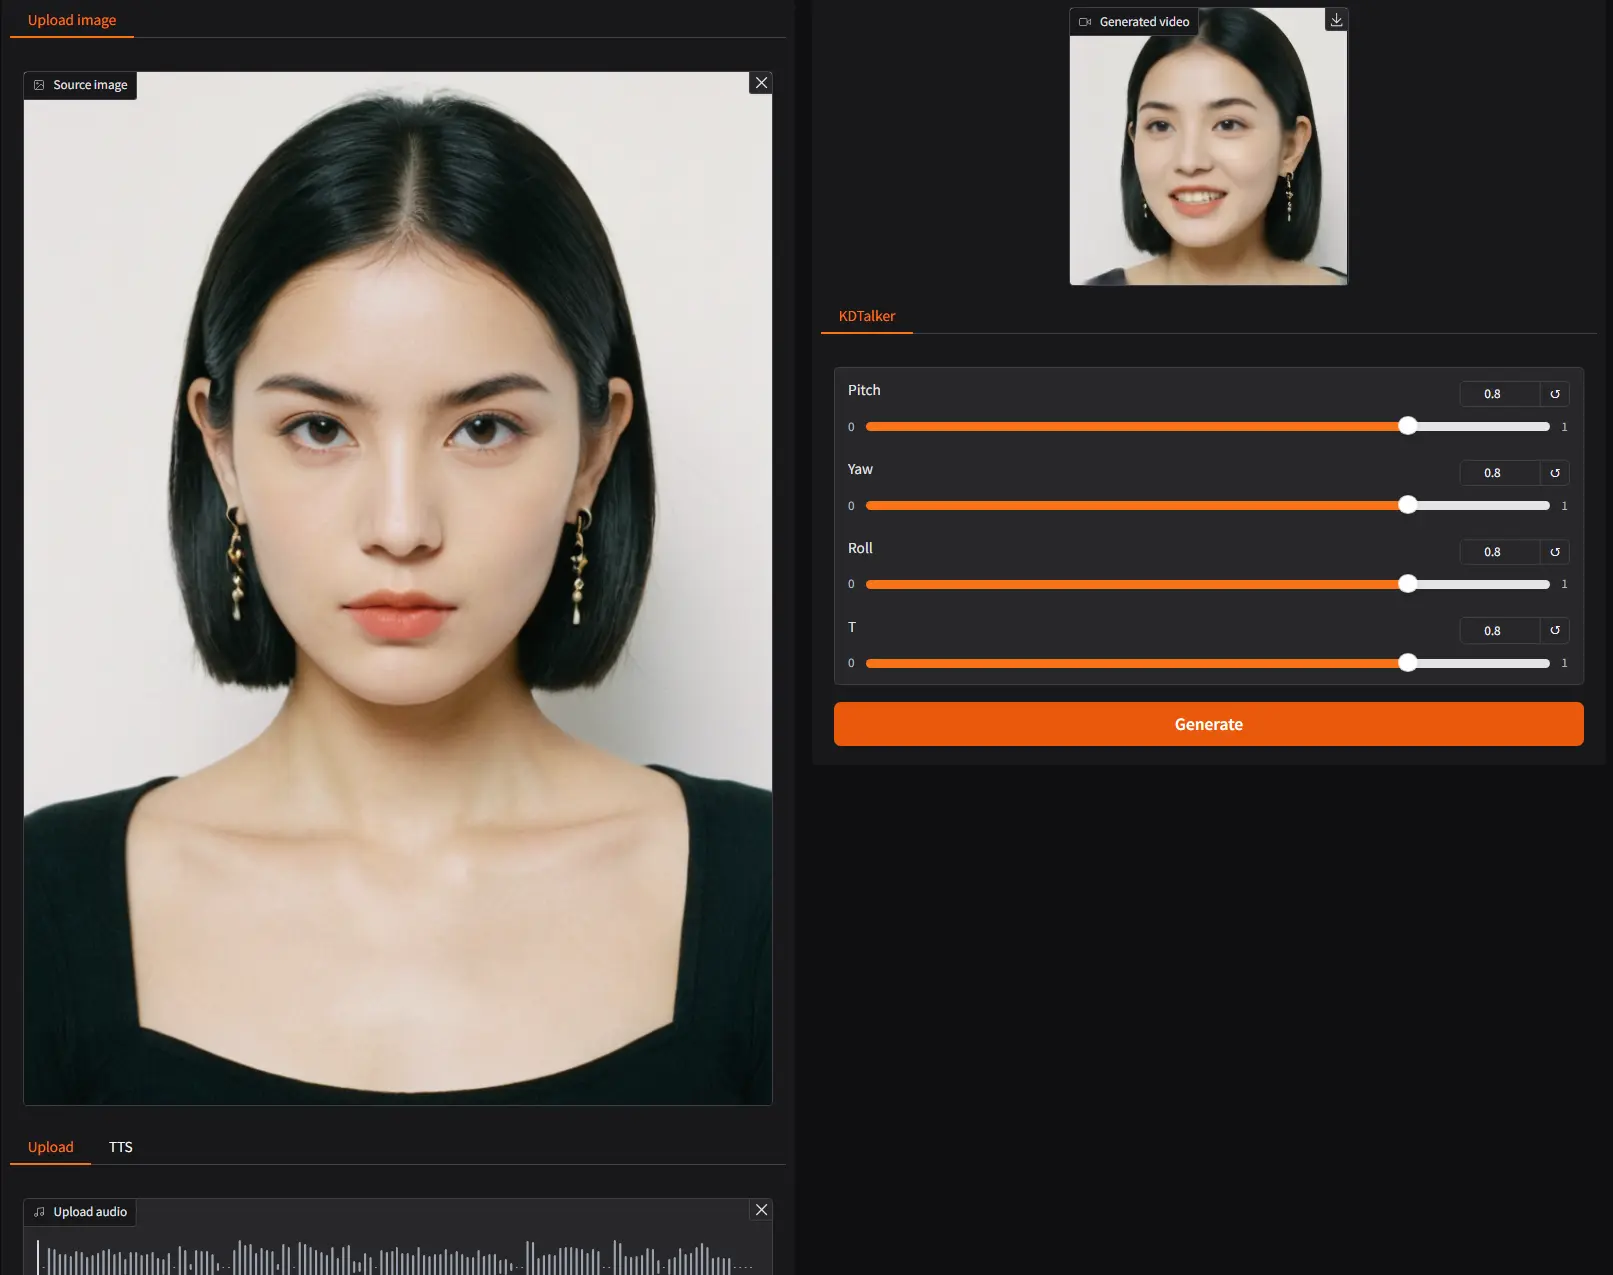Switch to the TTS tab

[x=121, y=1147]
